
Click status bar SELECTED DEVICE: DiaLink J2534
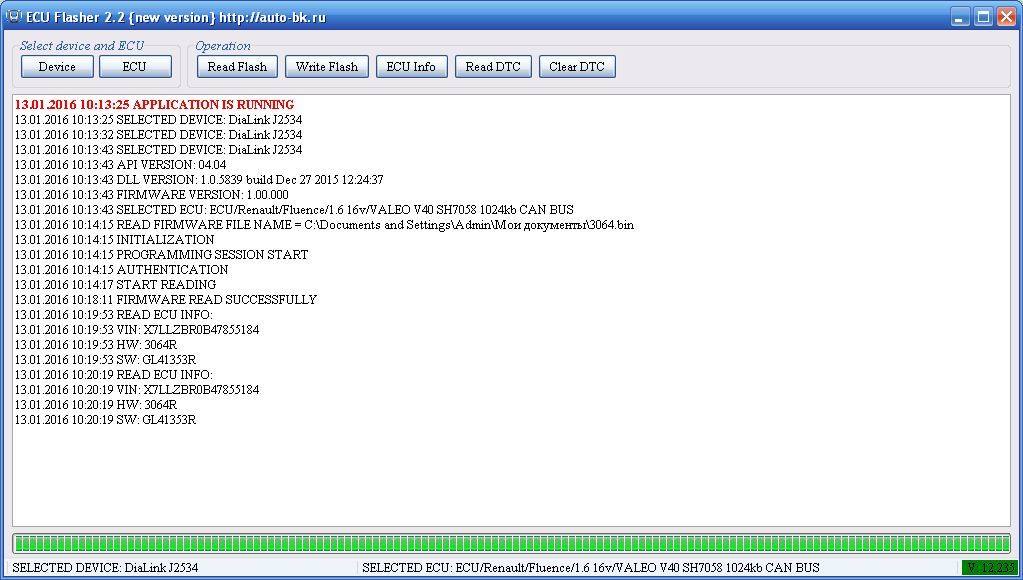click(105, 568)
